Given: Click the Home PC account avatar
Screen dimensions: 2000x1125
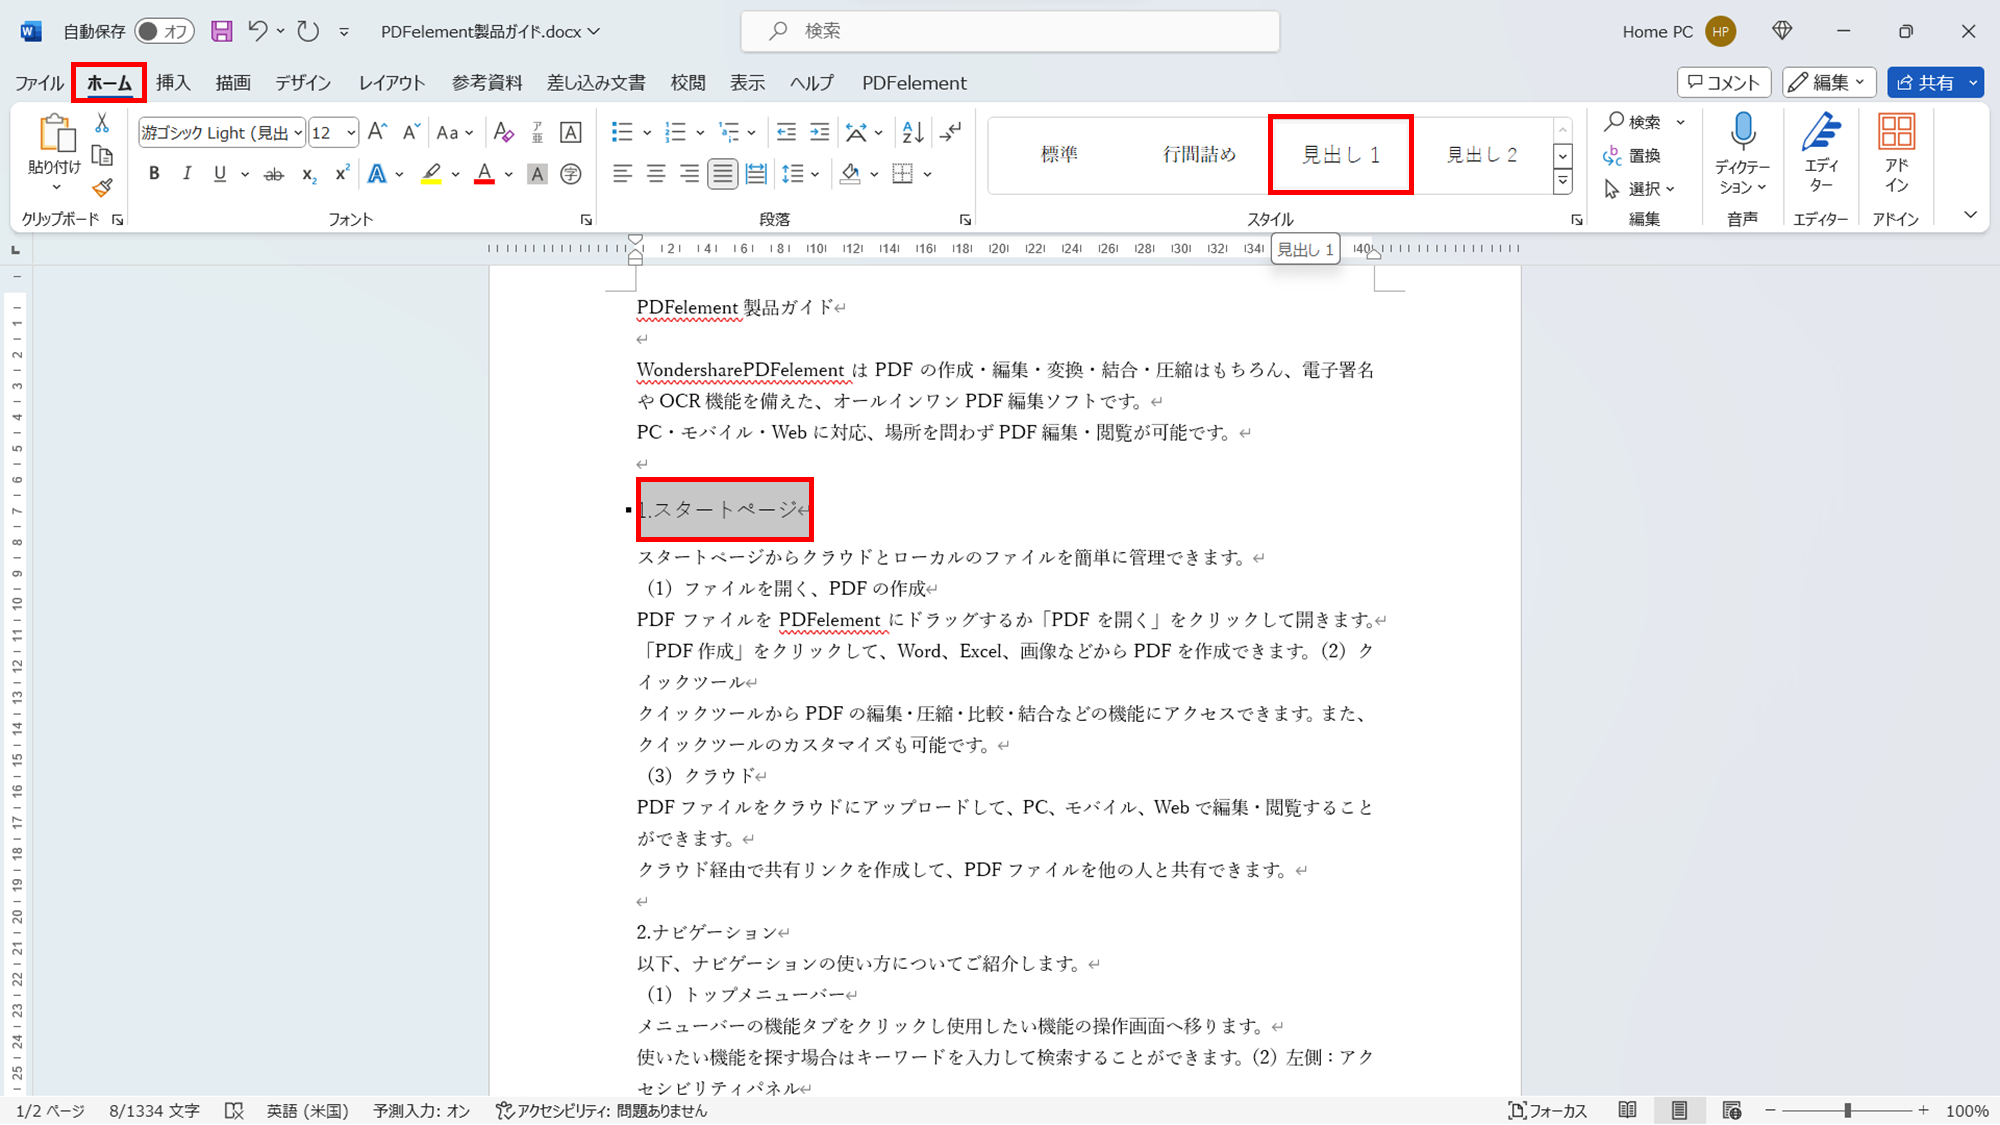Looking at the screenshot, I should tap(1720, 31).
